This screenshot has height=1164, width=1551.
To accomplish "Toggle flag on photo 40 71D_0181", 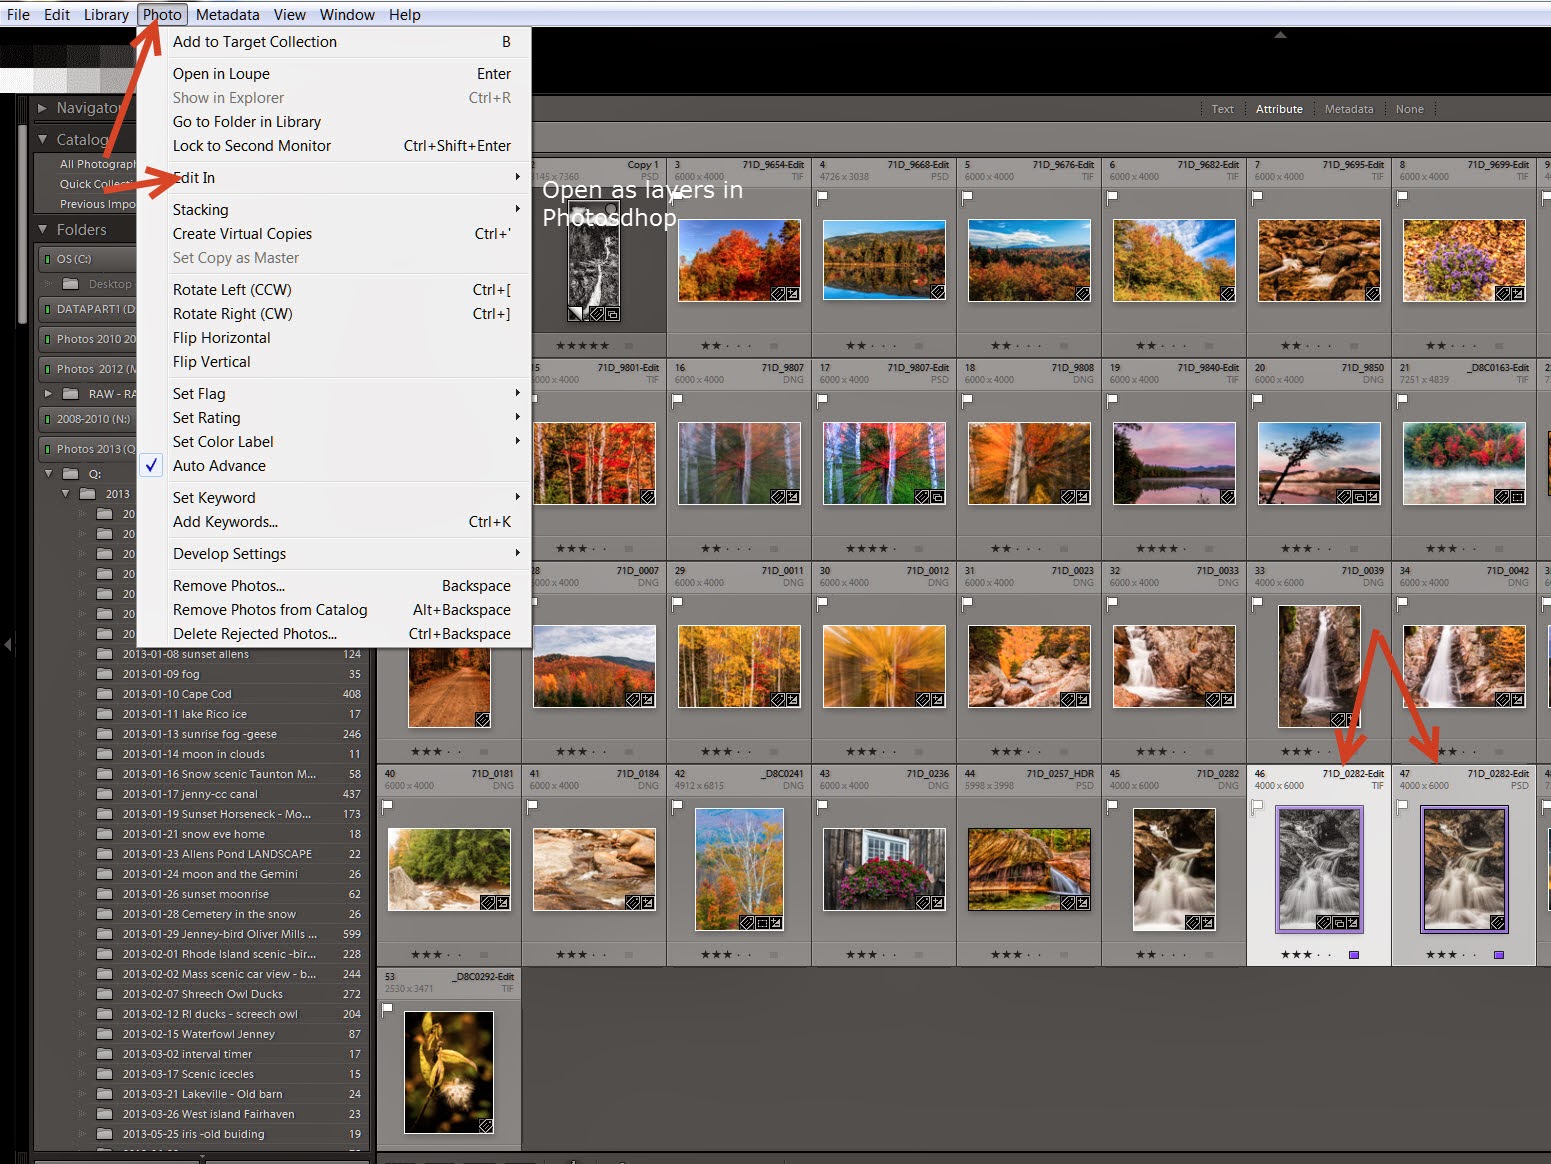I will (387, 806).
